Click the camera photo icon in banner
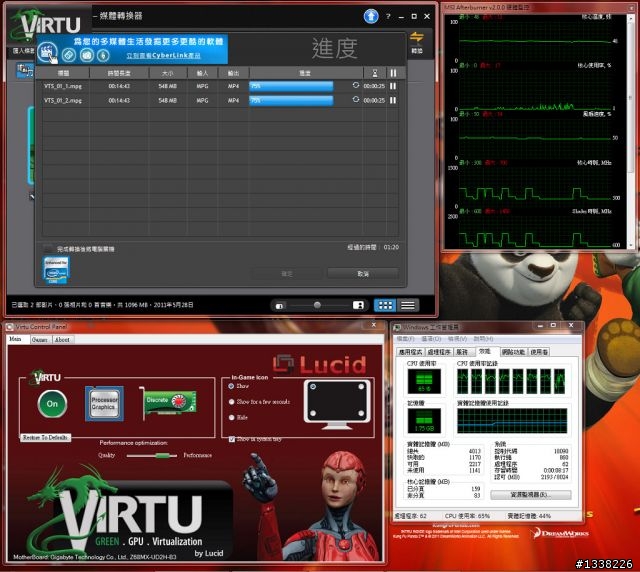Viewport: 640px width, 572px height. click(x=87, y=55)
